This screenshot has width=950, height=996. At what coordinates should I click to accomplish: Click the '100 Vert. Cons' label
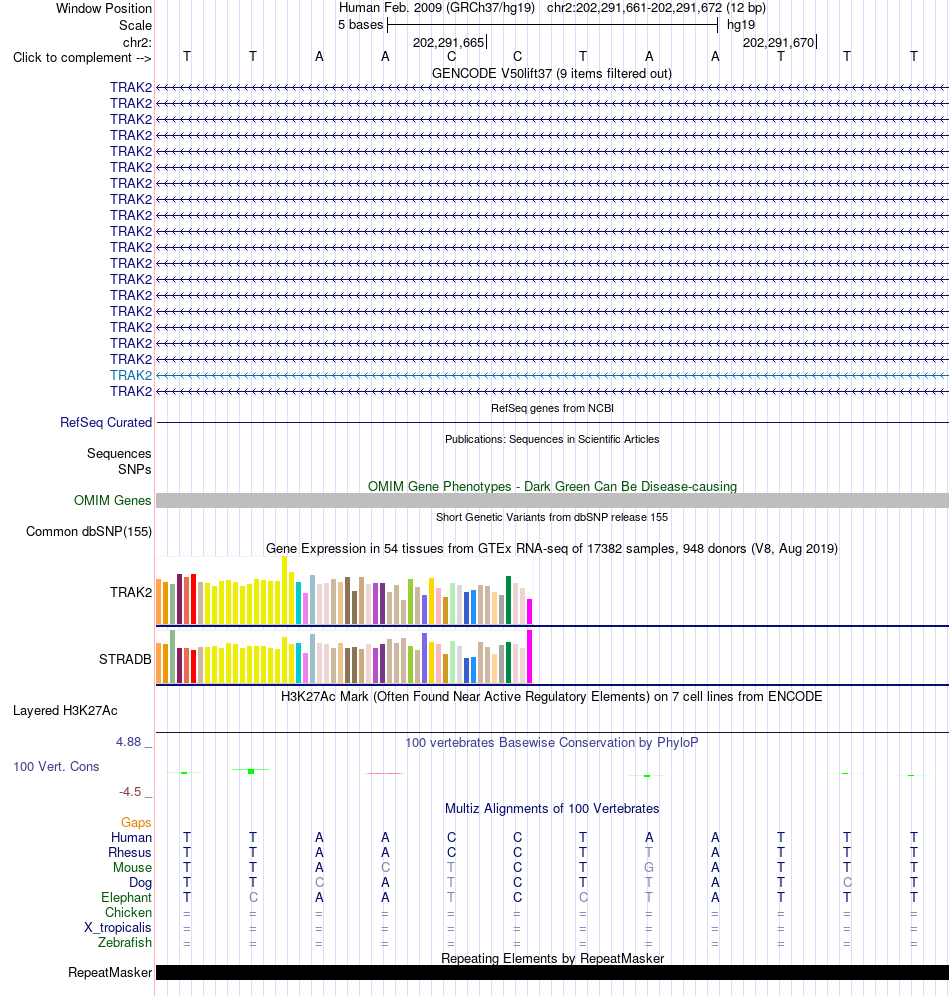(57, 767)
